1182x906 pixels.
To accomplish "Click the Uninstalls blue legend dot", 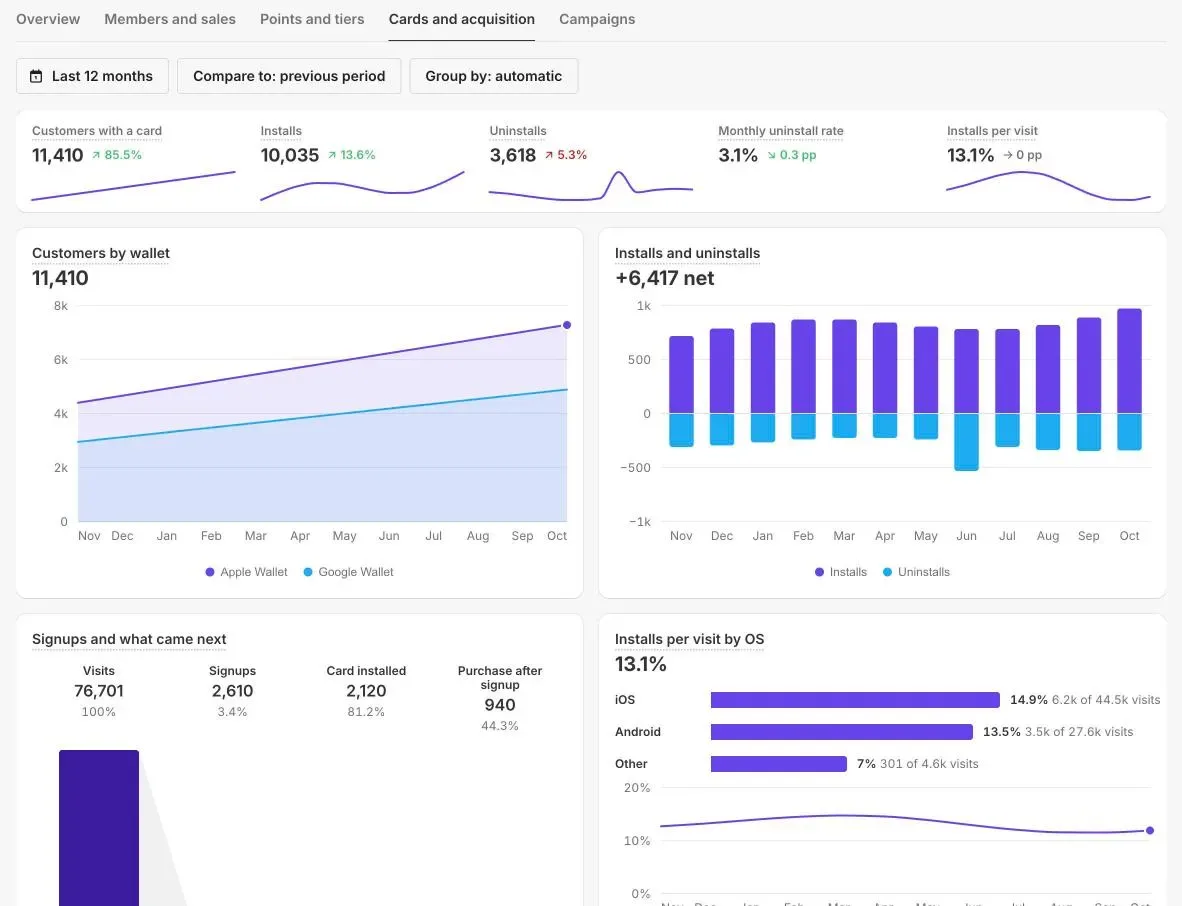I will [x=887, y=572].
